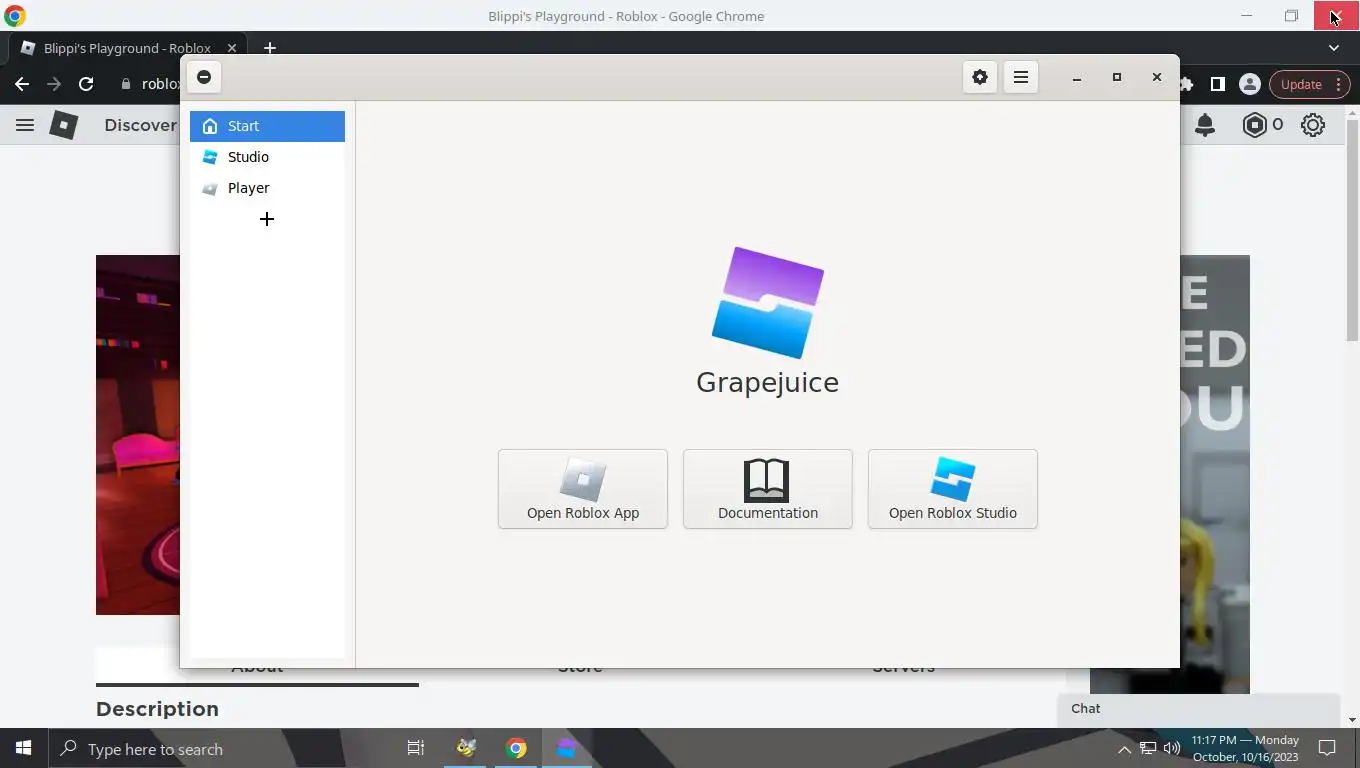
Task: Open Grapejuice settings gear
Action: pyautogui.click(x=980, y=77)
